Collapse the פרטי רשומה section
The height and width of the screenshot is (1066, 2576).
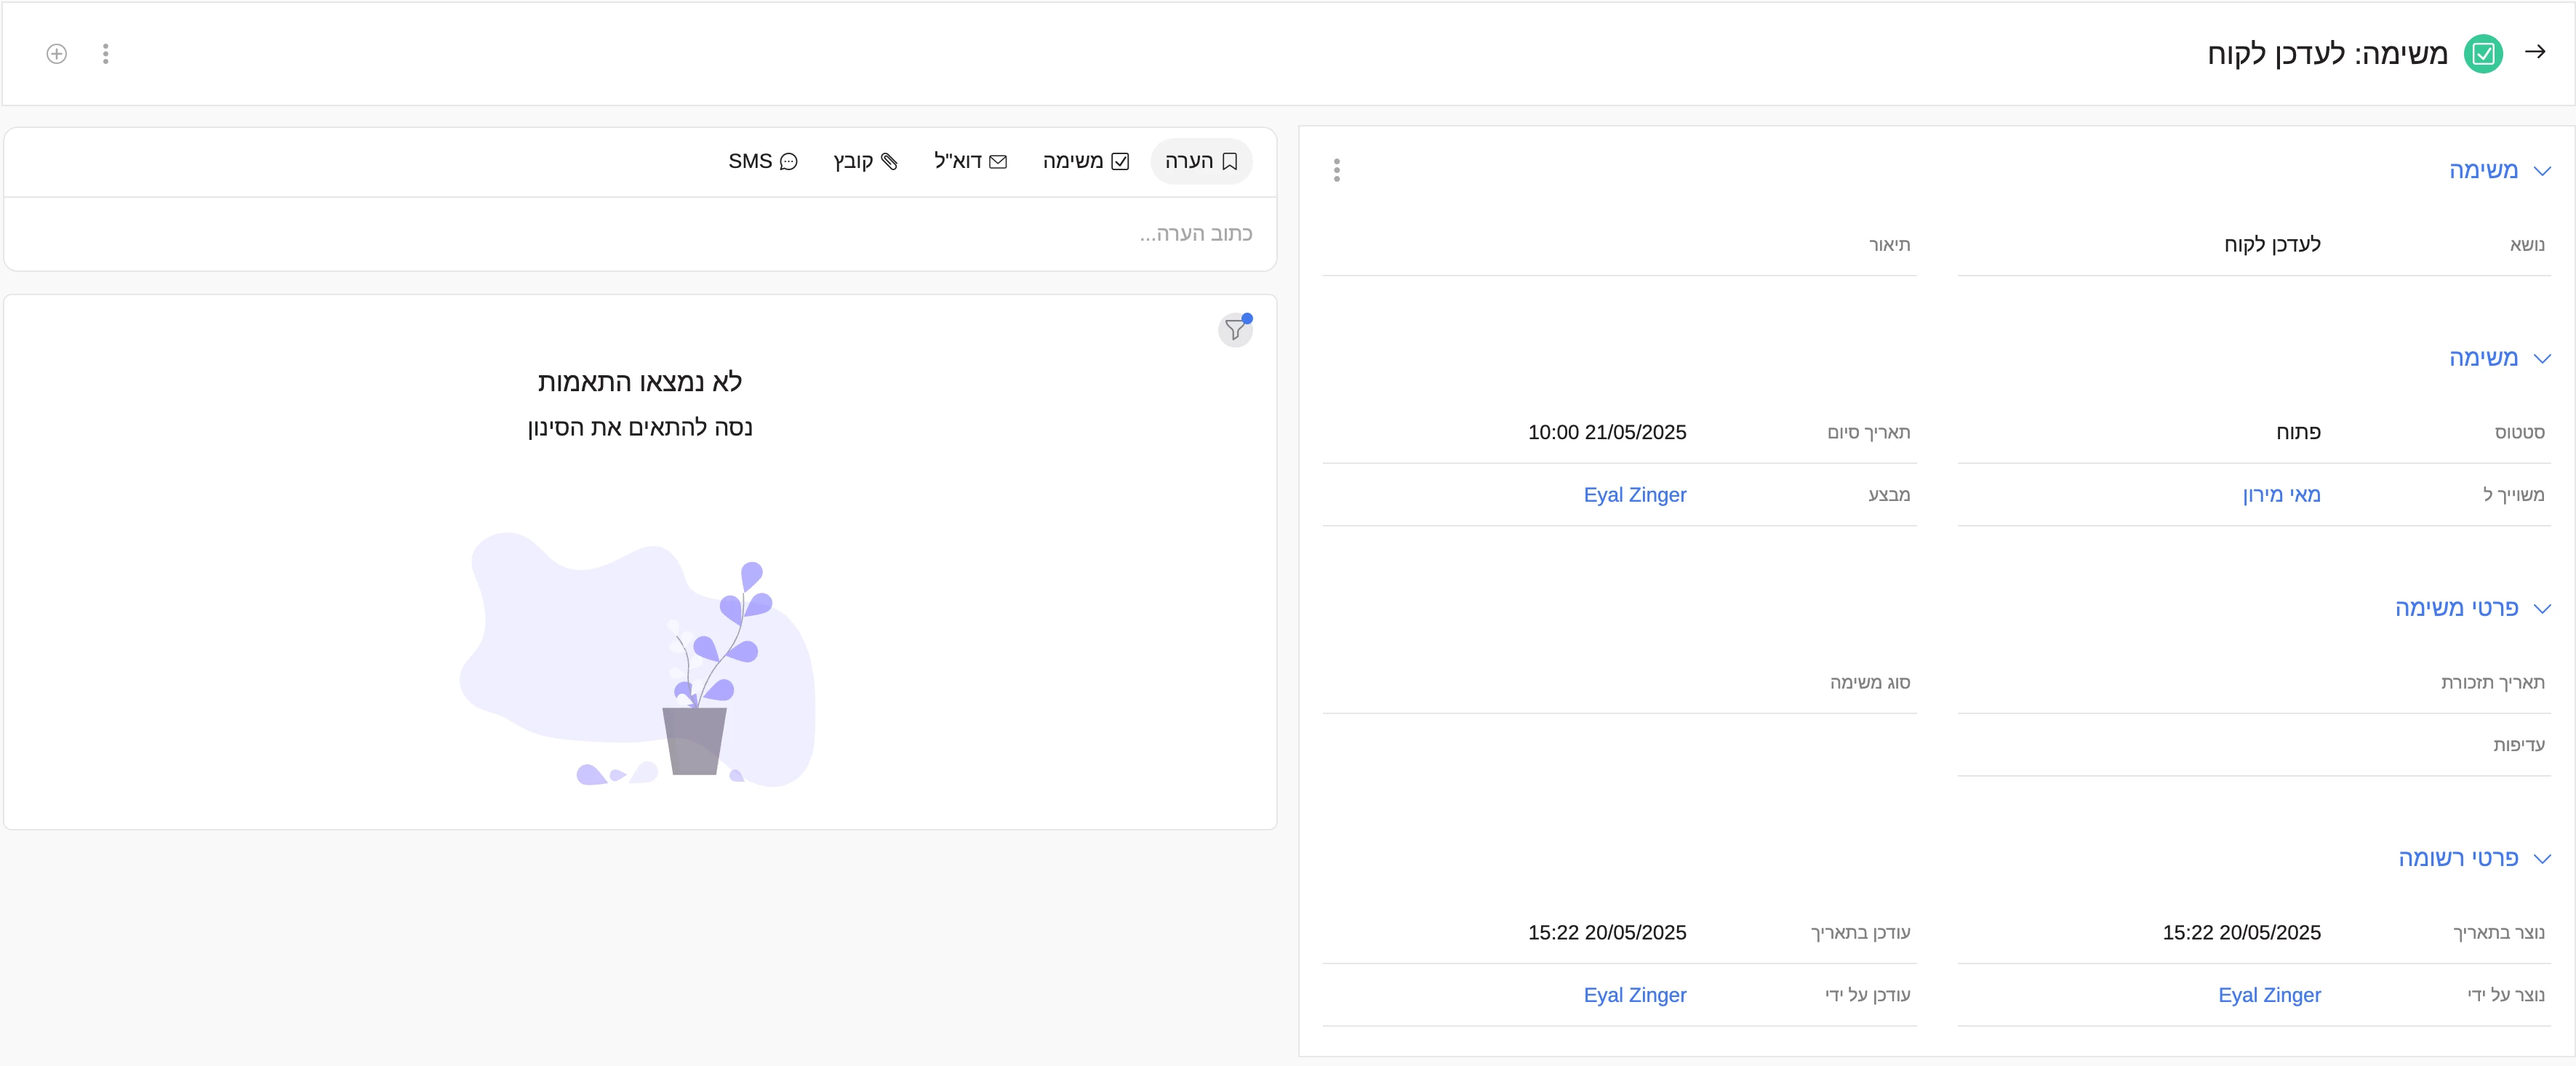[x=2542, y=859]
